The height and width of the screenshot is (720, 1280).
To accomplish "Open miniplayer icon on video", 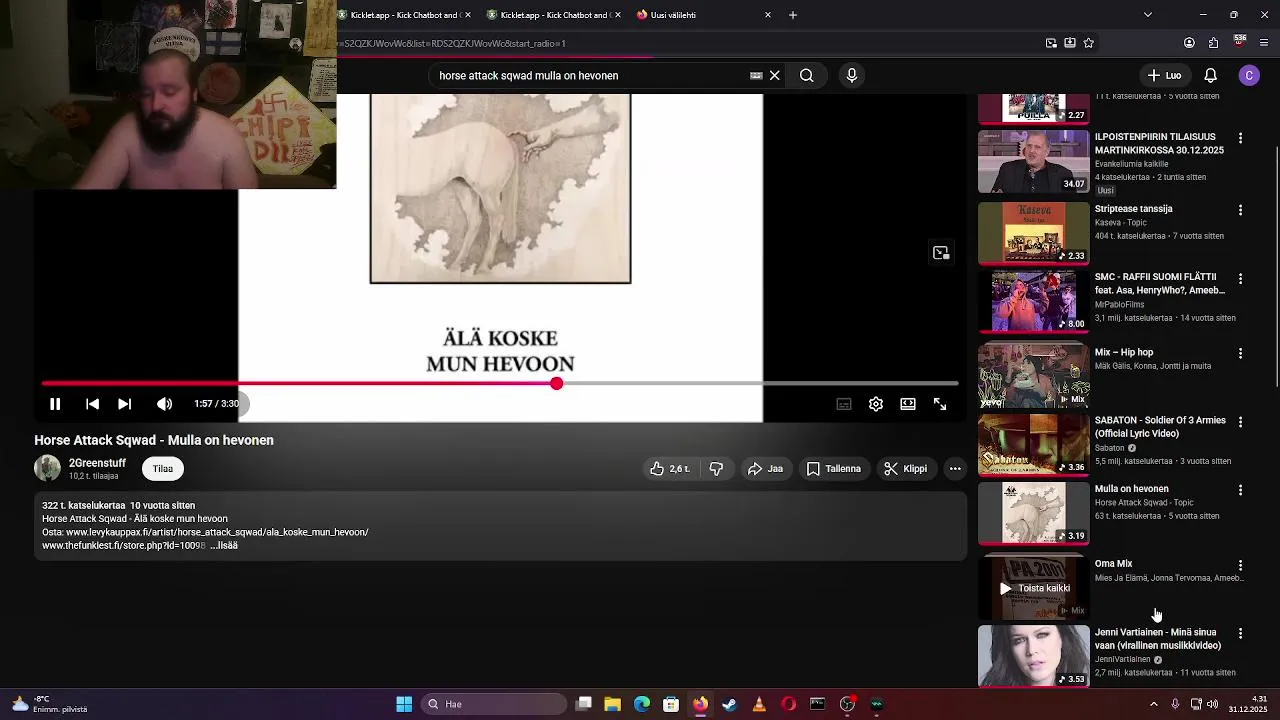I will click(x=941, y=253).
